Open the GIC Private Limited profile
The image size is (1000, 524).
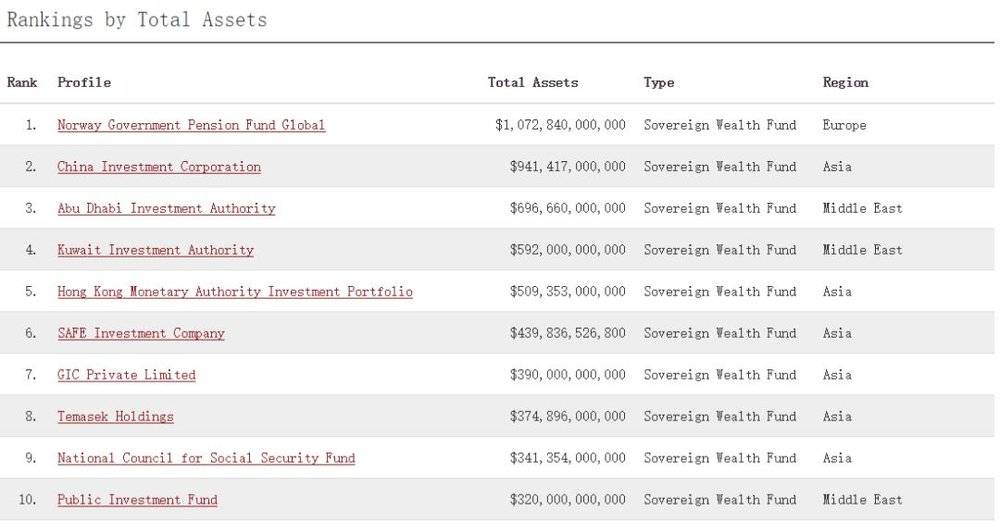coord(126,375)
